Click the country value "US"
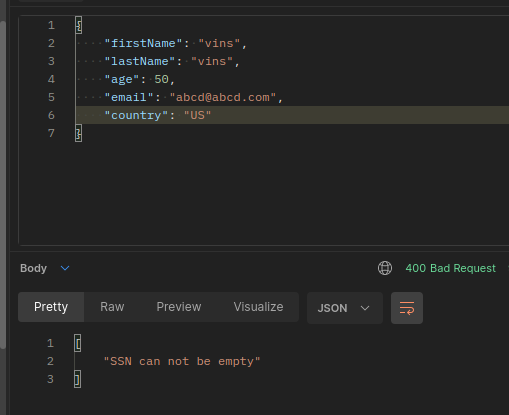This screenshot has height=415, width=509. pyautogui.click(x=197, y=115)
